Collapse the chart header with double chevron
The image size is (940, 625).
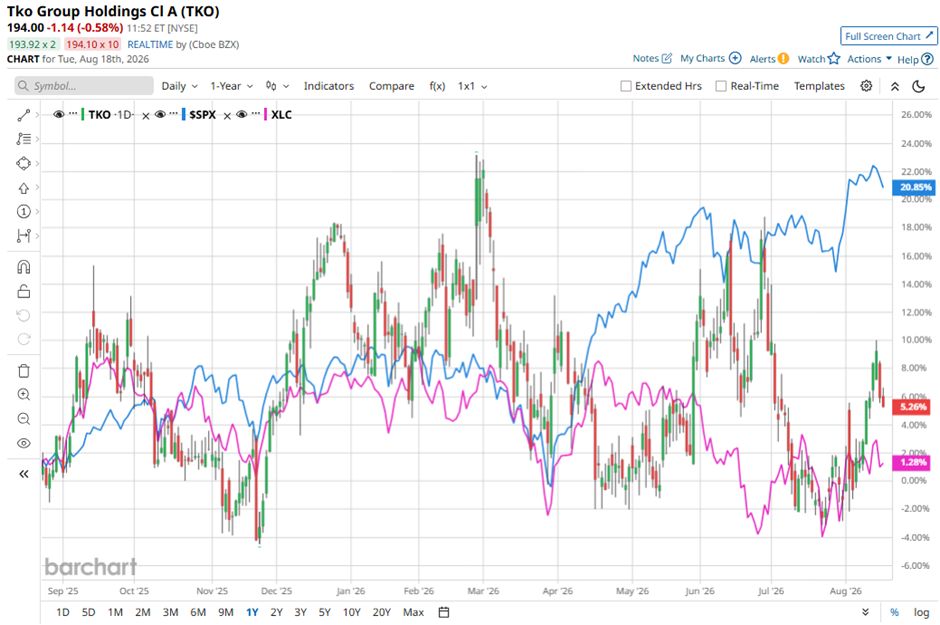point(894,86)
